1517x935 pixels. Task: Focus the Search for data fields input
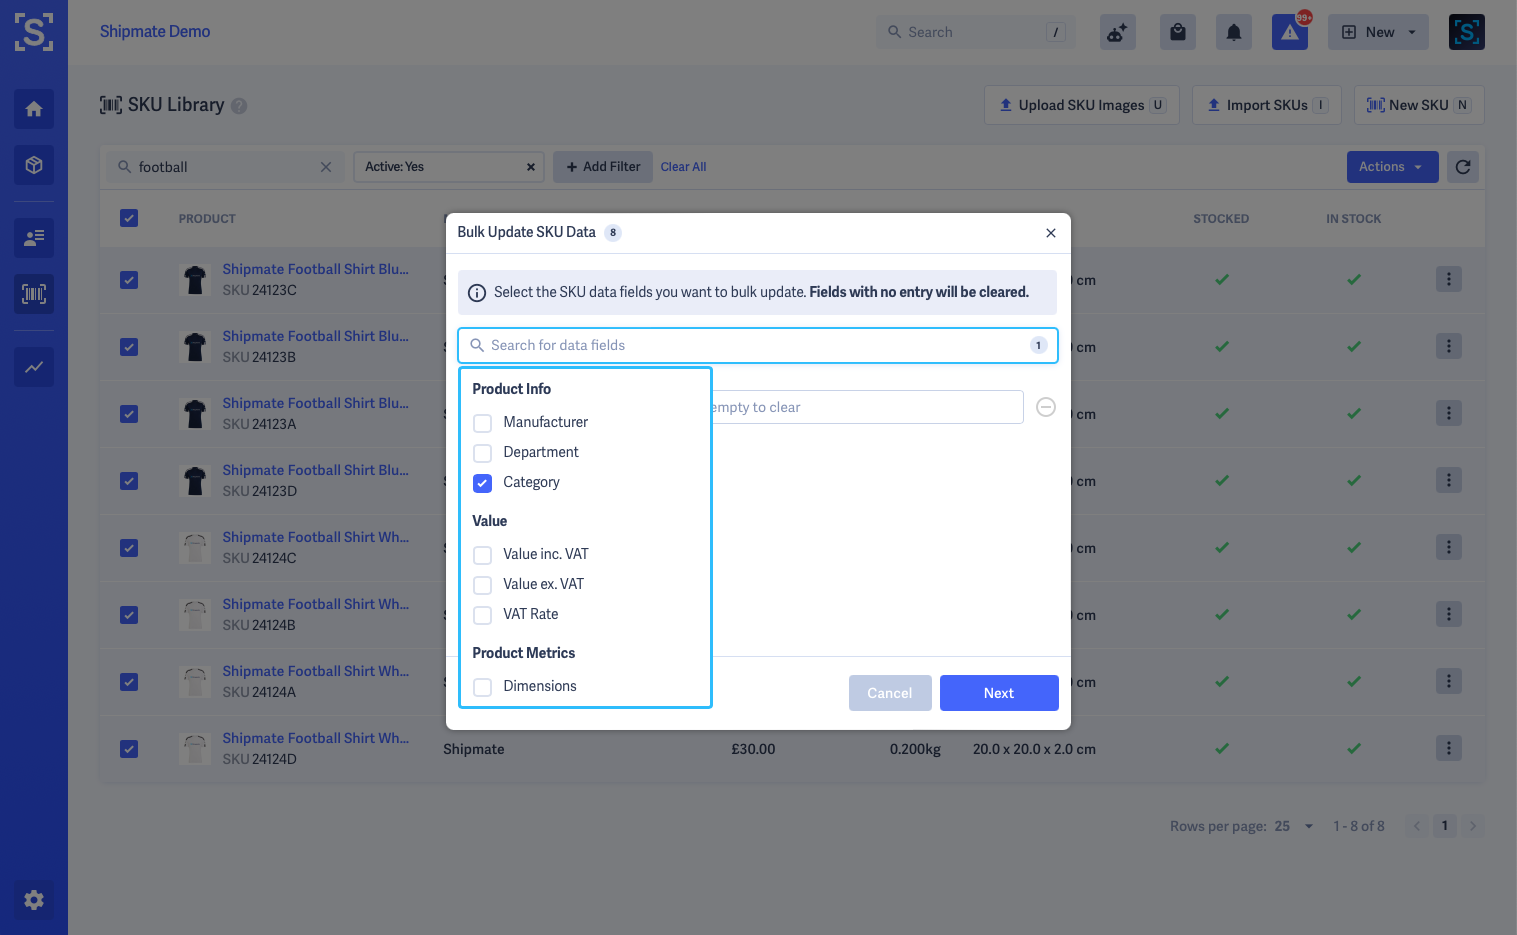point(758,345)
